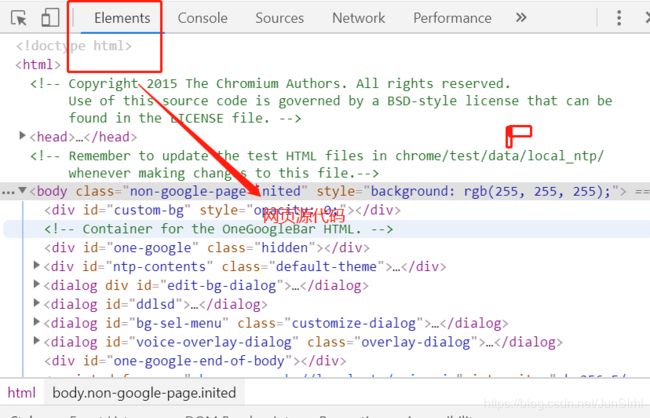This screenshot has width=650, height=418.
Task: Select the custom-bg div row
Action: (x=223, y=210)
